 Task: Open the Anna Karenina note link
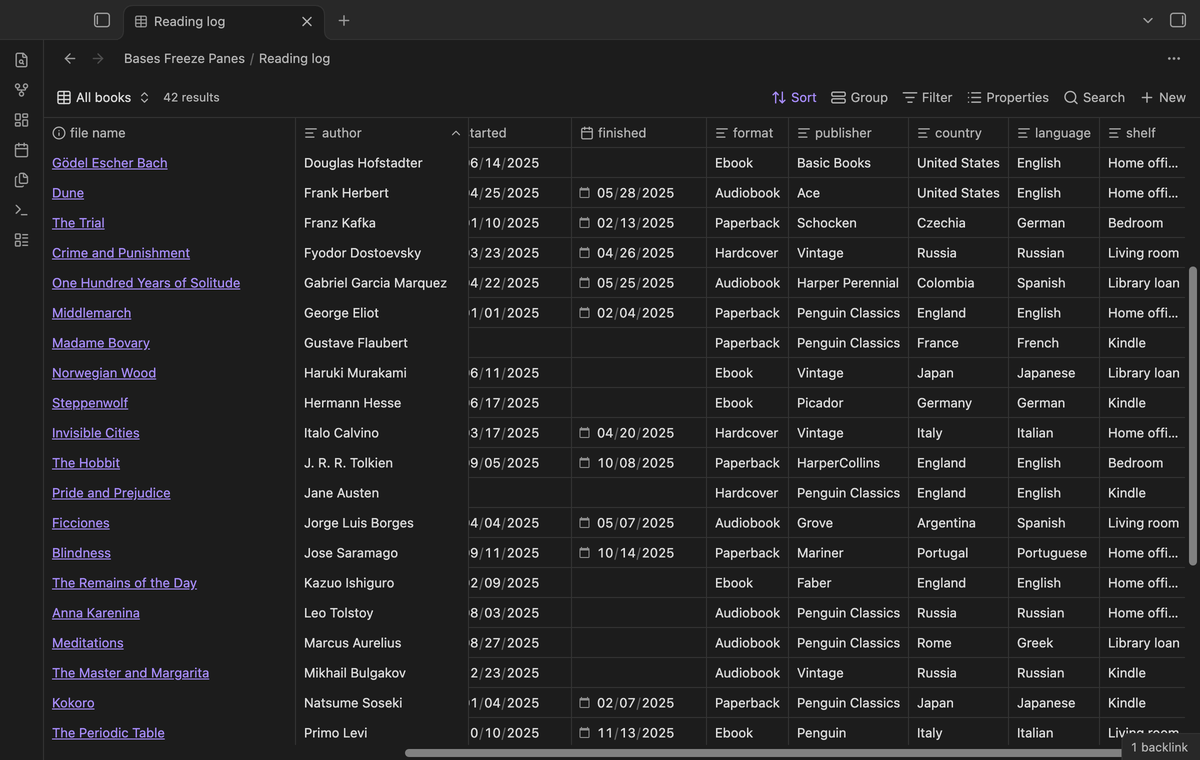[x=96, y=613]
